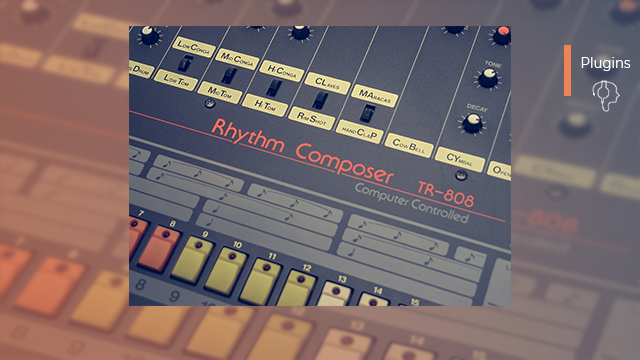Tap the yellow step 12 button
The image size is (640, 360).
(x=296, y=288)
